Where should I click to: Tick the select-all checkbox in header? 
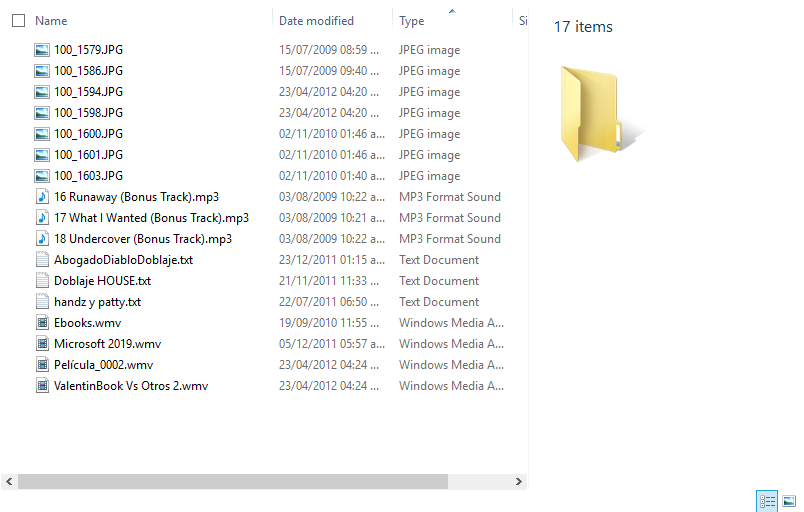pos(18,21)
